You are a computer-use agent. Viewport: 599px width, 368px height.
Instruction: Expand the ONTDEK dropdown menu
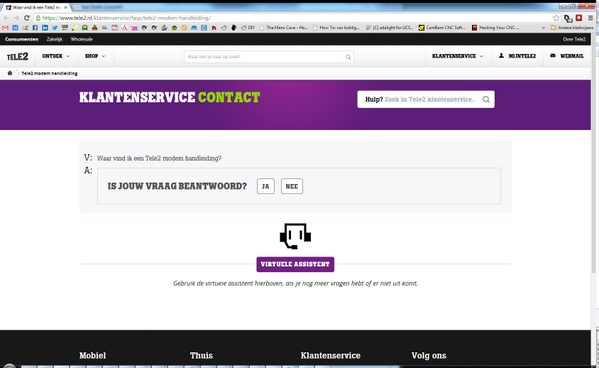(x=56, y=56)
